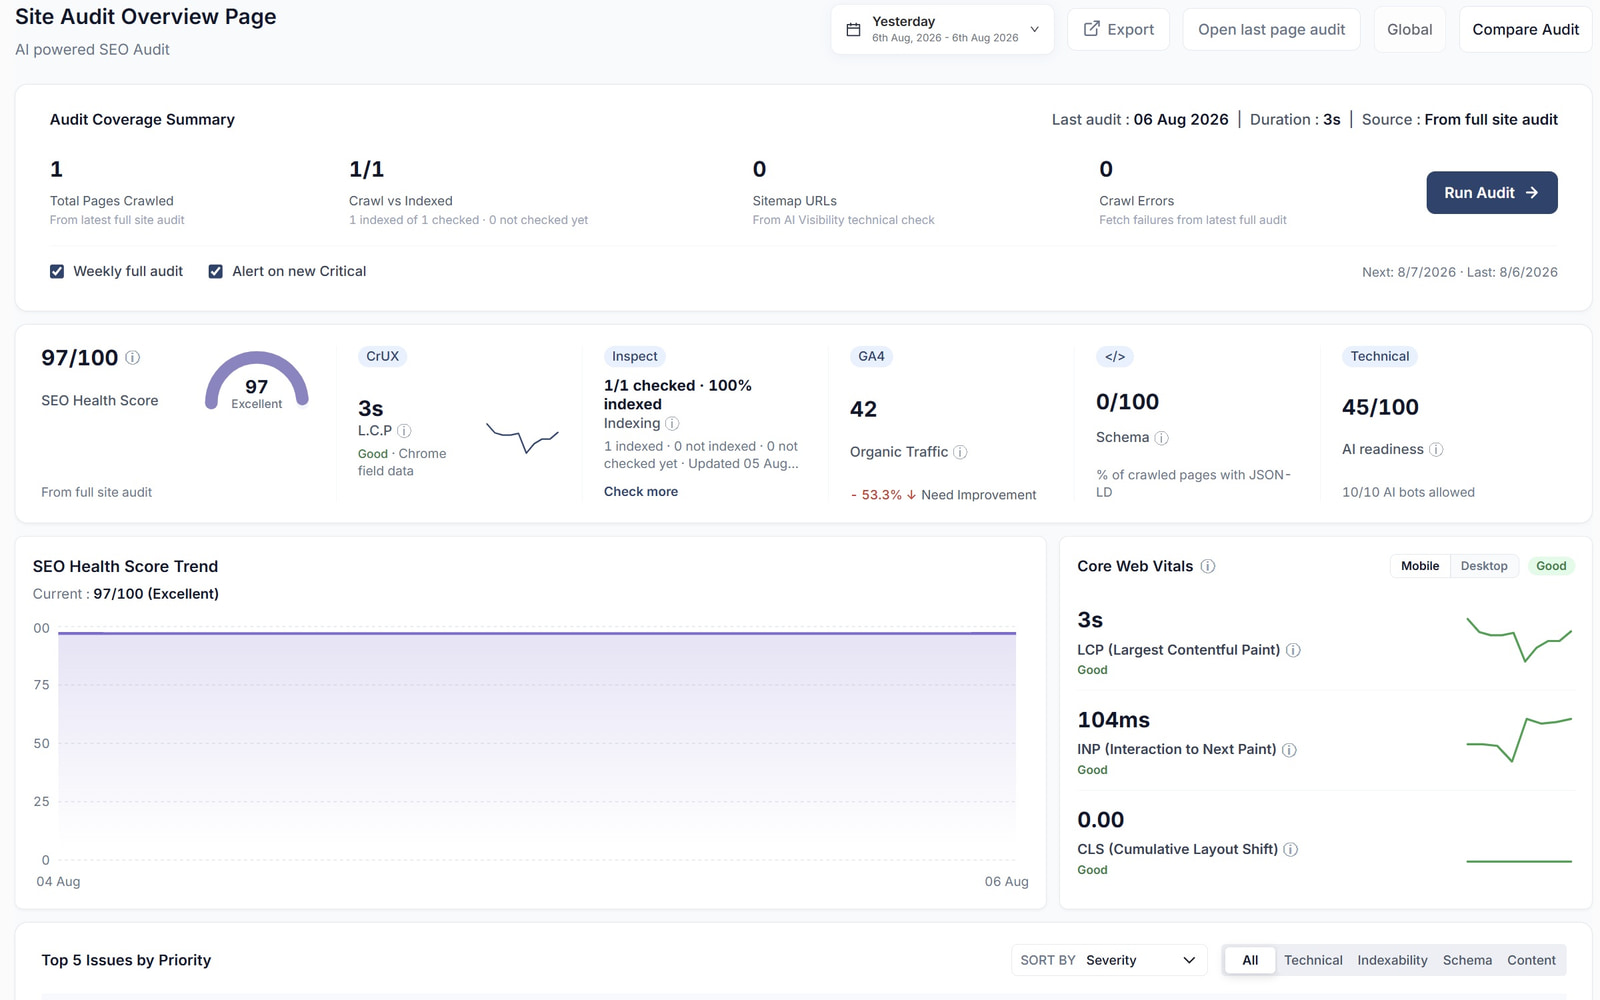This screenshot has width=1600, height=1000.
Task: Expand date picker chevron arrow
Action: [1034, 29]
